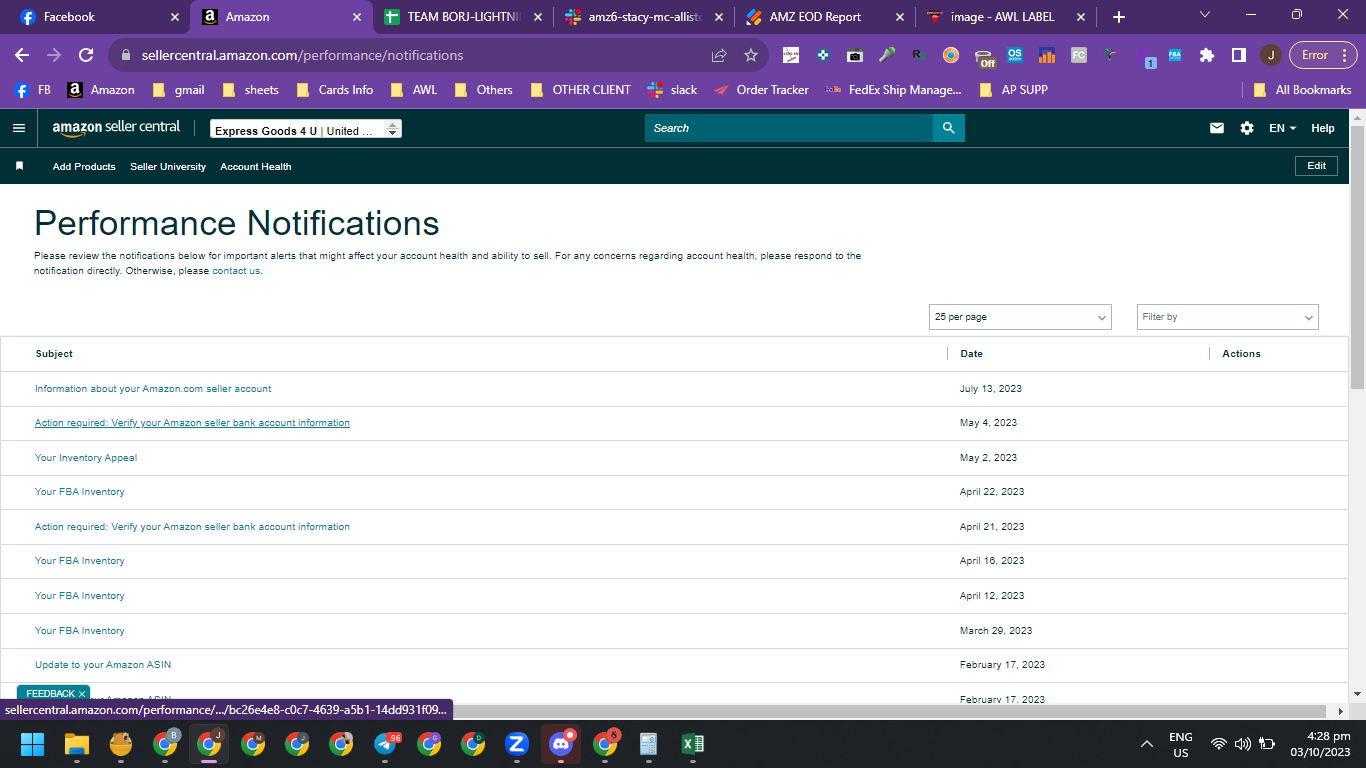
Task: Open the FedEx Ship Manager bookmark
Action: 893,90
